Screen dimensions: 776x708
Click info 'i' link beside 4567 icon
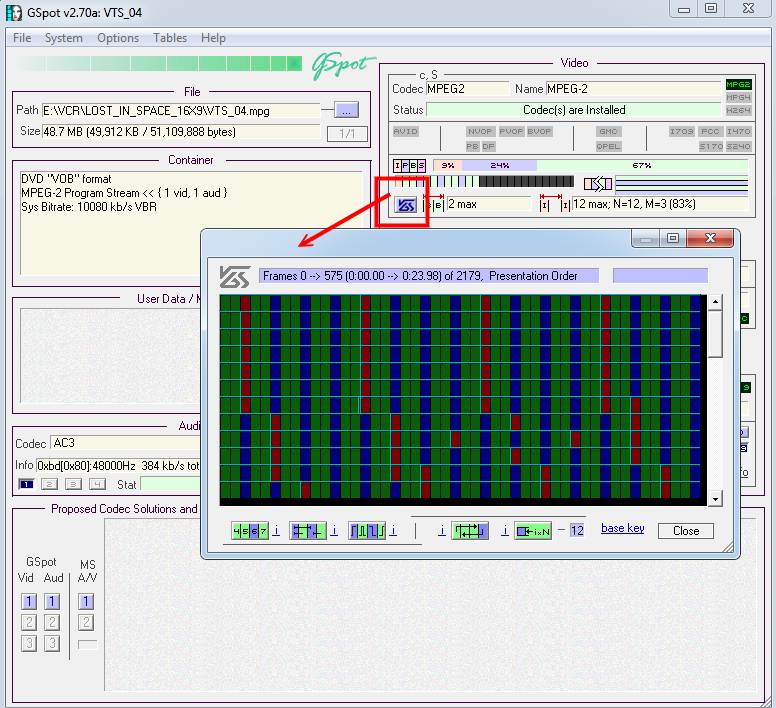[276, 531]
